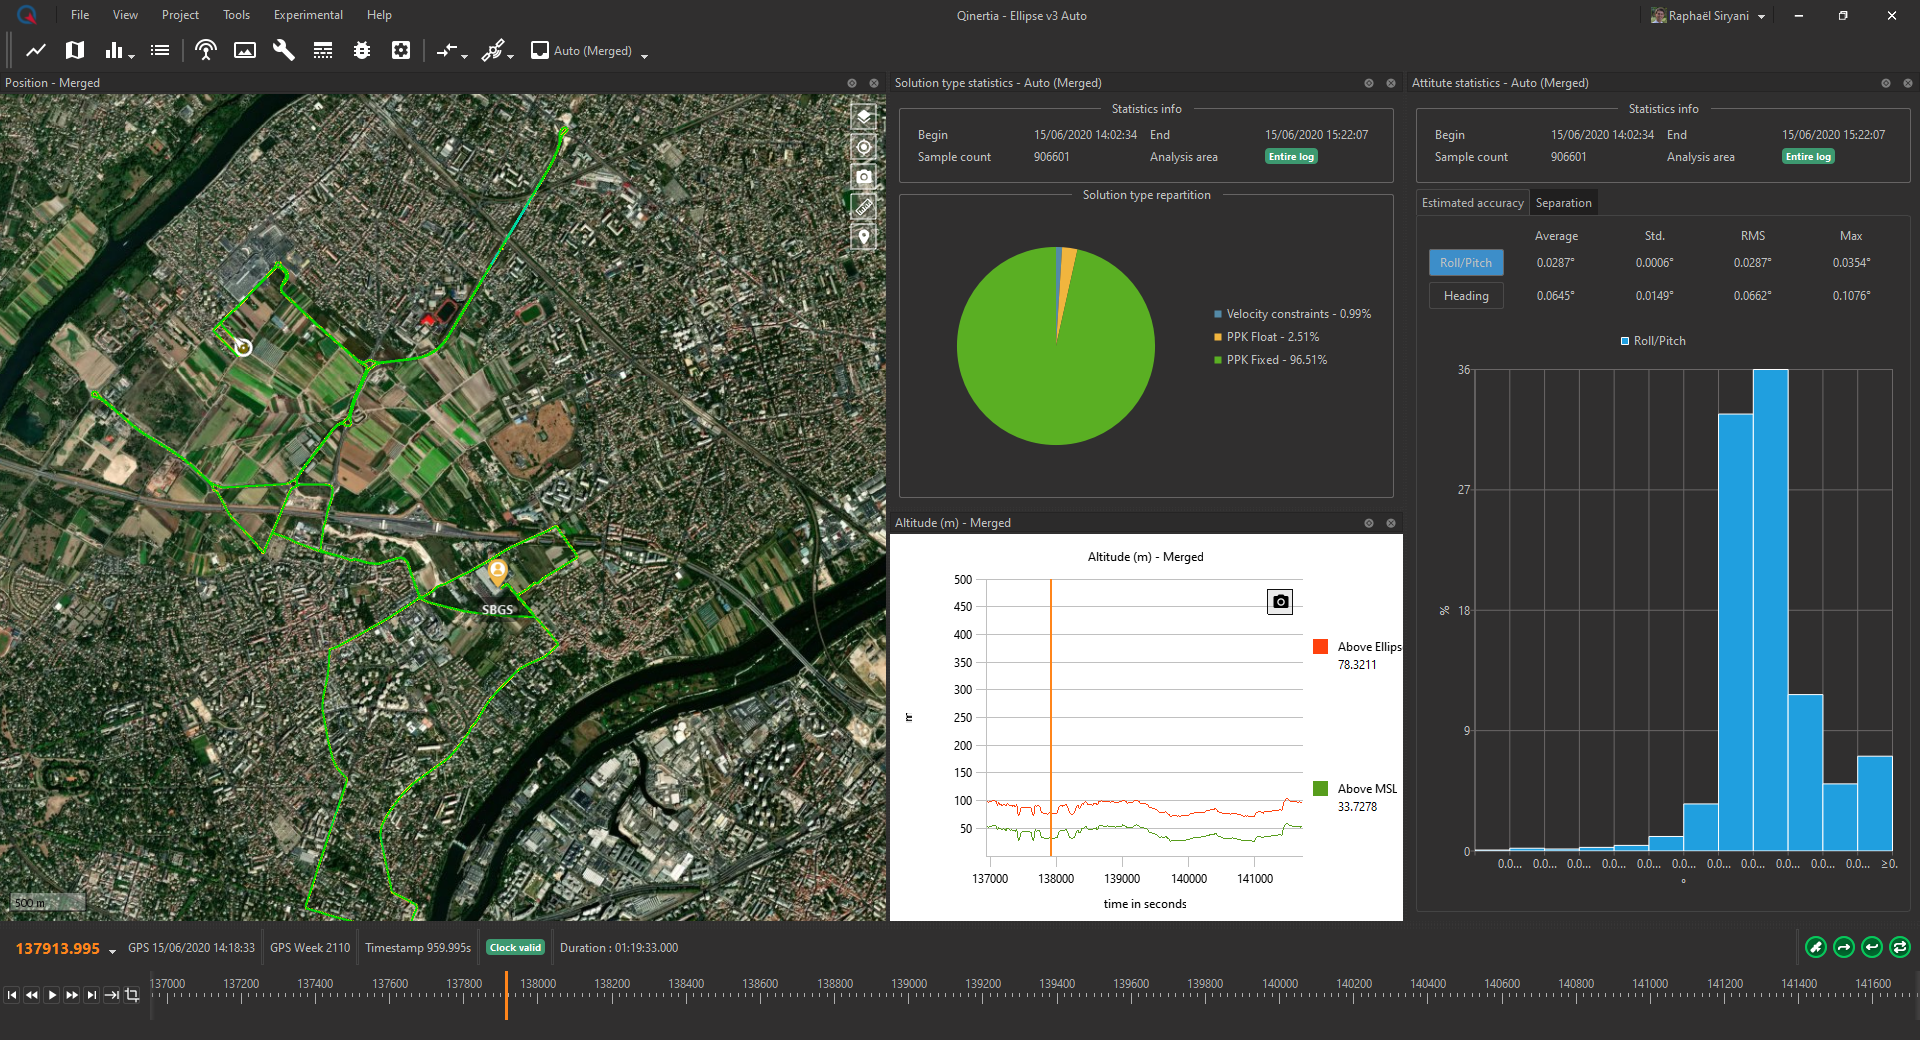The width and height of the screenshot is (1920, 1040).
Task: Toggle the Roll/Pitch histogram legend entry
Action: tap(1652, 341)
